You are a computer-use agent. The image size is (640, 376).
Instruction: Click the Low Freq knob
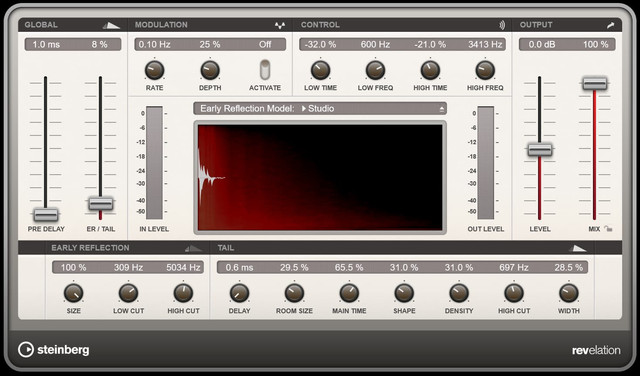376,70
